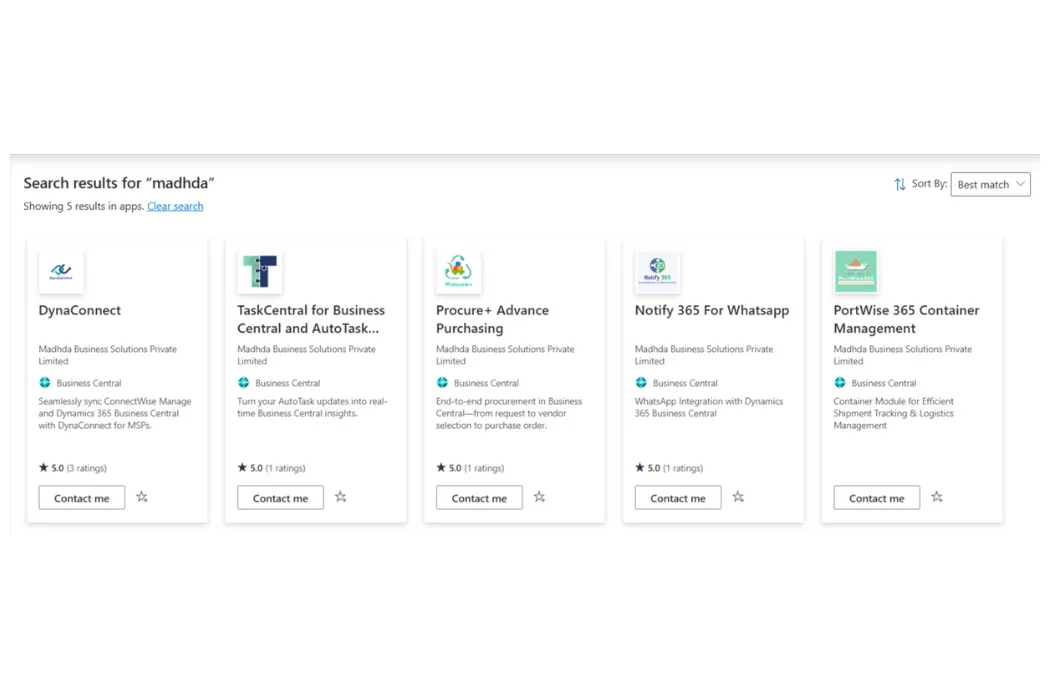Click the sort arrows icon beside Sort By
Screen dimensions: 1050x690
tap(900, 184)
